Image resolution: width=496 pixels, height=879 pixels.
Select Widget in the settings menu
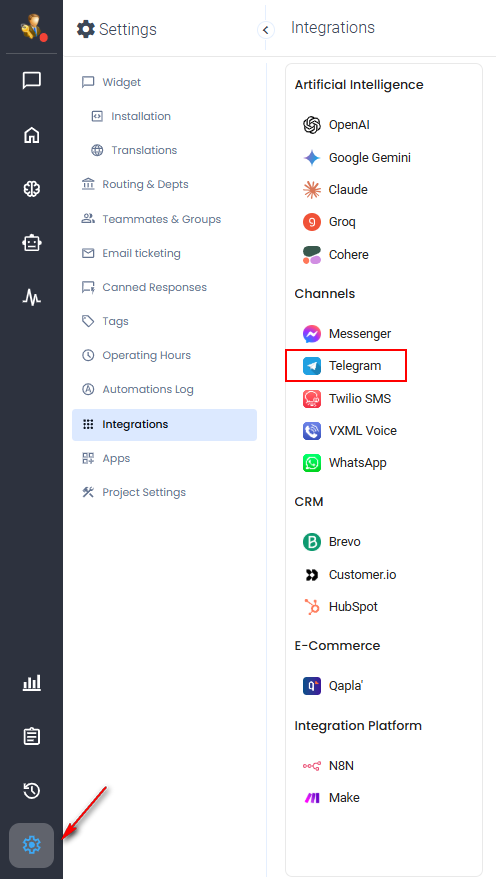[x=111, y=82]
